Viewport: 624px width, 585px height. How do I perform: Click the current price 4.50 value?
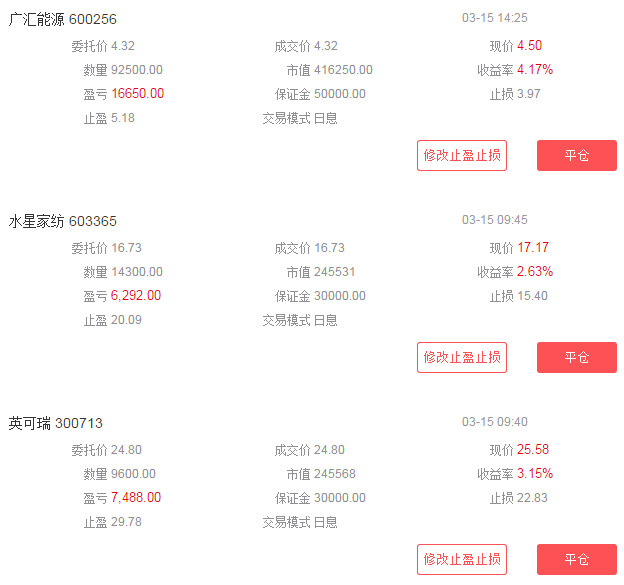(x=529, y=46)
